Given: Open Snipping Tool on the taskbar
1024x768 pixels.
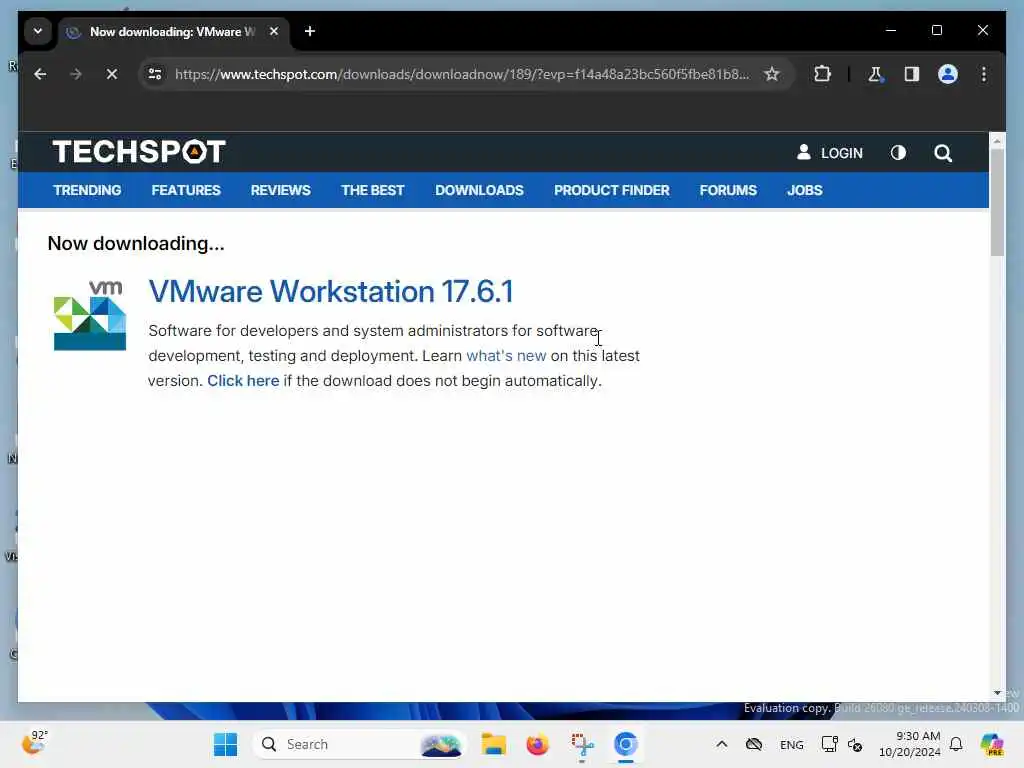Looking at the screenshot, I should click(582, 744).
